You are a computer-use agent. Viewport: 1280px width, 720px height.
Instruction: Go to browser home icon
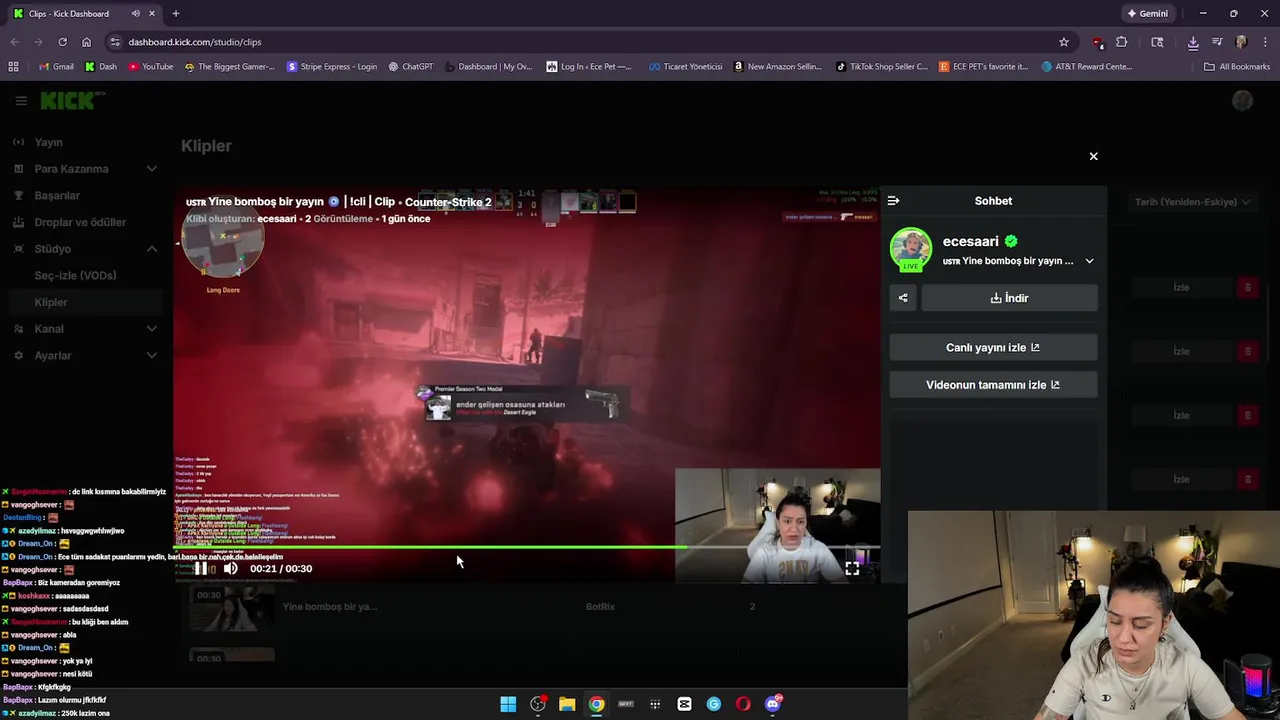(x=86, y=42)
